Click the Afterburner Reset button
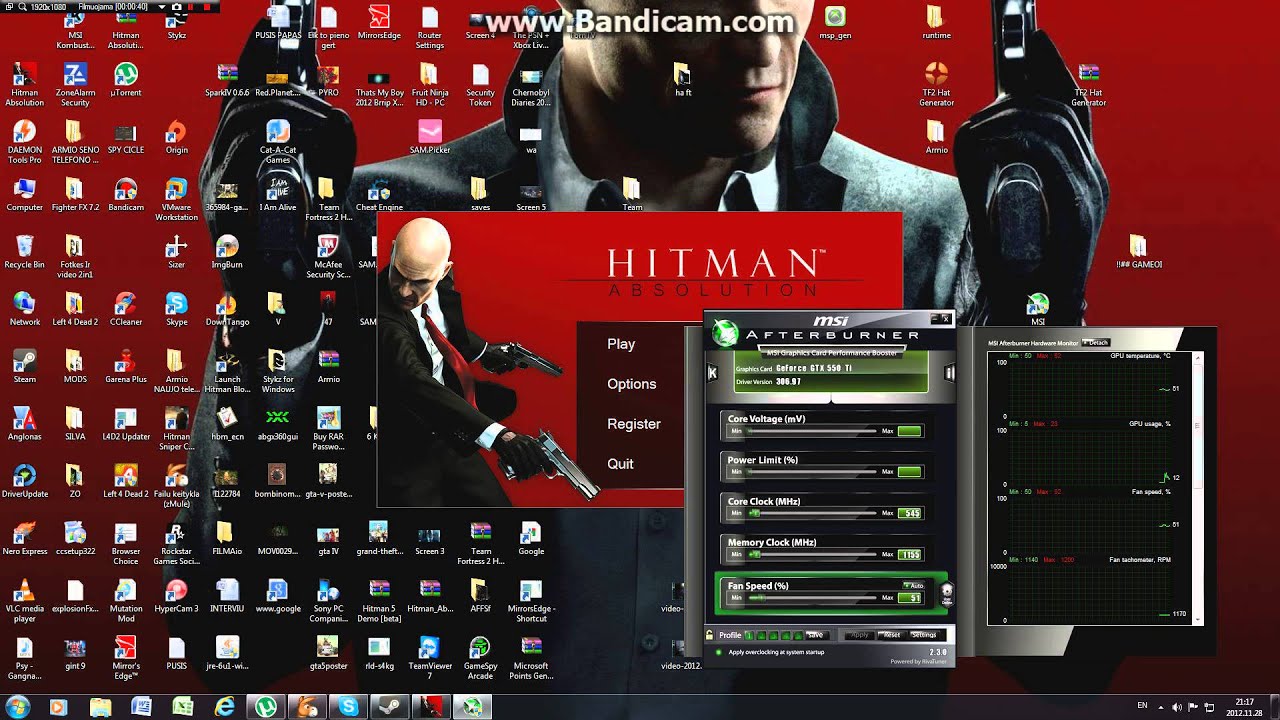Viewport: 1280px width, 720px height. [891, 635]
